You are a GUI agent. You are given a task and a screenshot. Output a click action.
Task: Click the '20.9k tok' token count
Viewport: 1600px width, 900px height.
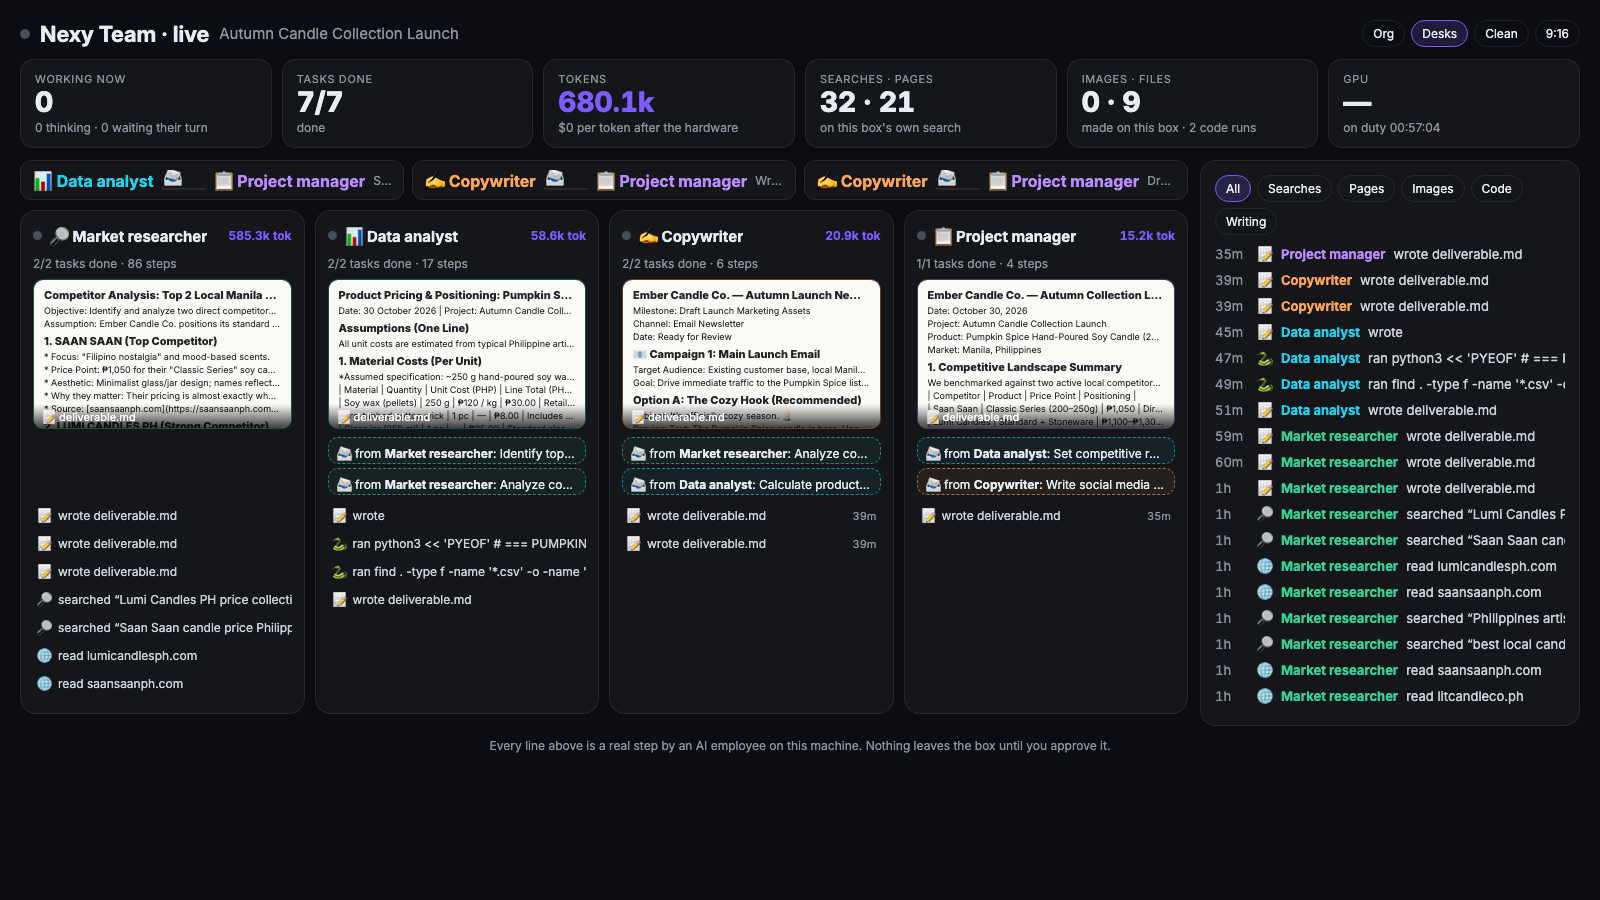[852, 236]
